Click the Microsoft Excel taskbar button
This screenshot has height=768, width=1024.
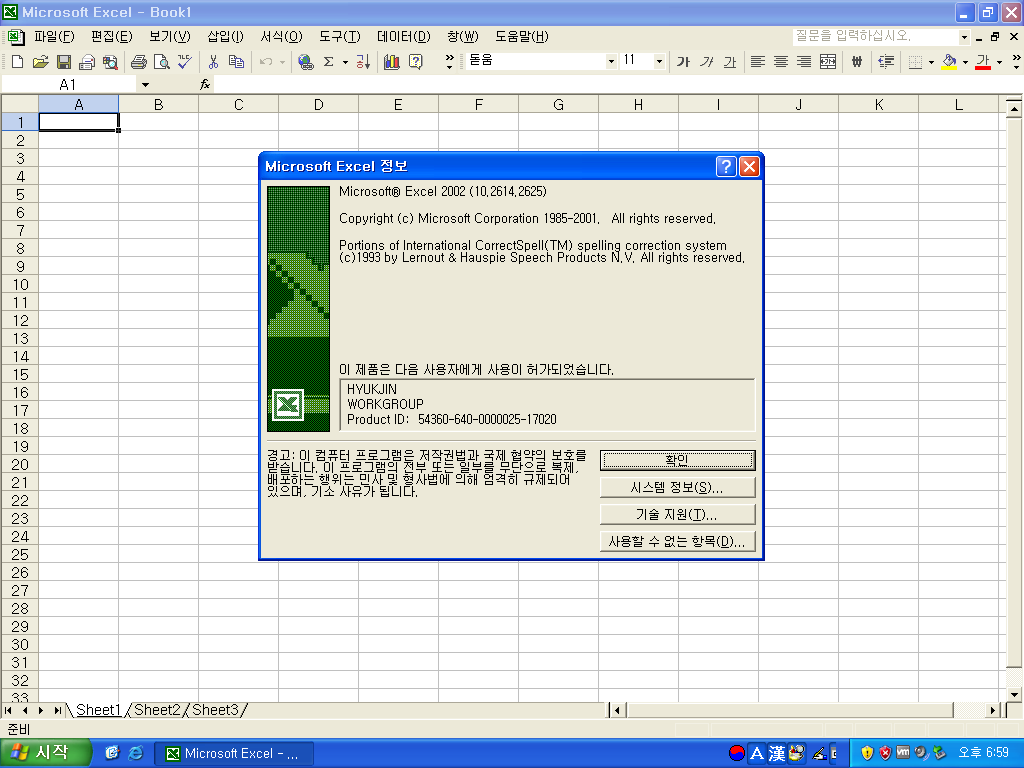234,754
